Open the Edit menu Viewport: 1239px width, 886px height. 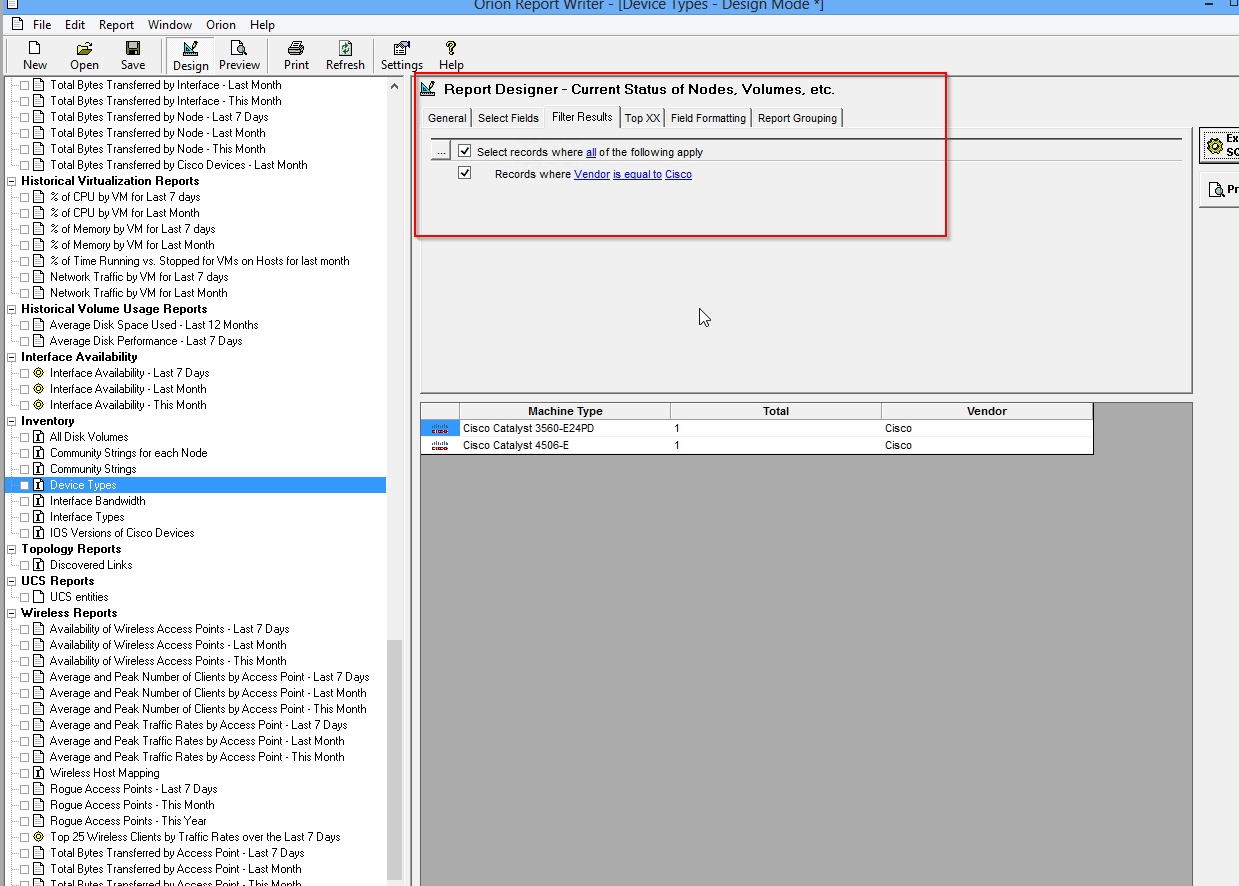click(x=75, y=25)
